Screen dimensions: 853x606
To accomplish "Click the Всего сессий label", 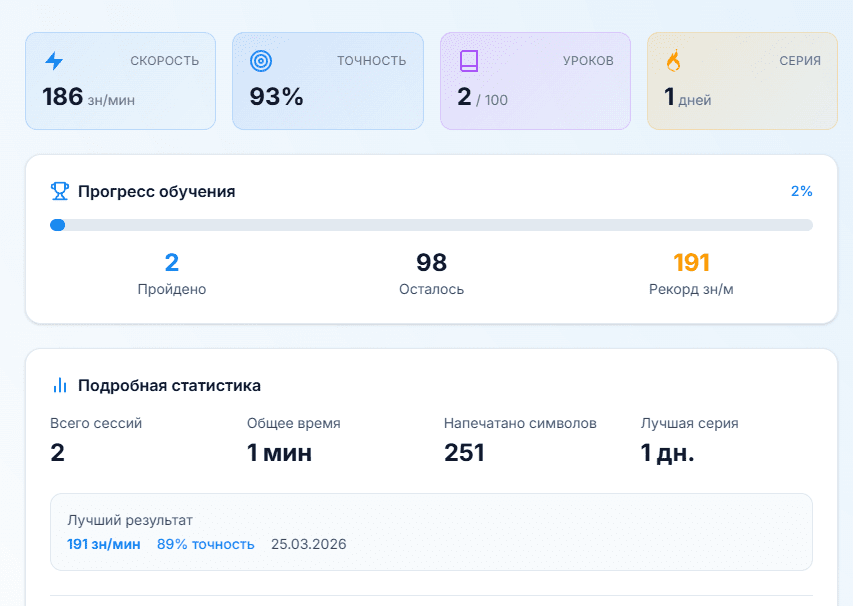I will tap(96, 423).
